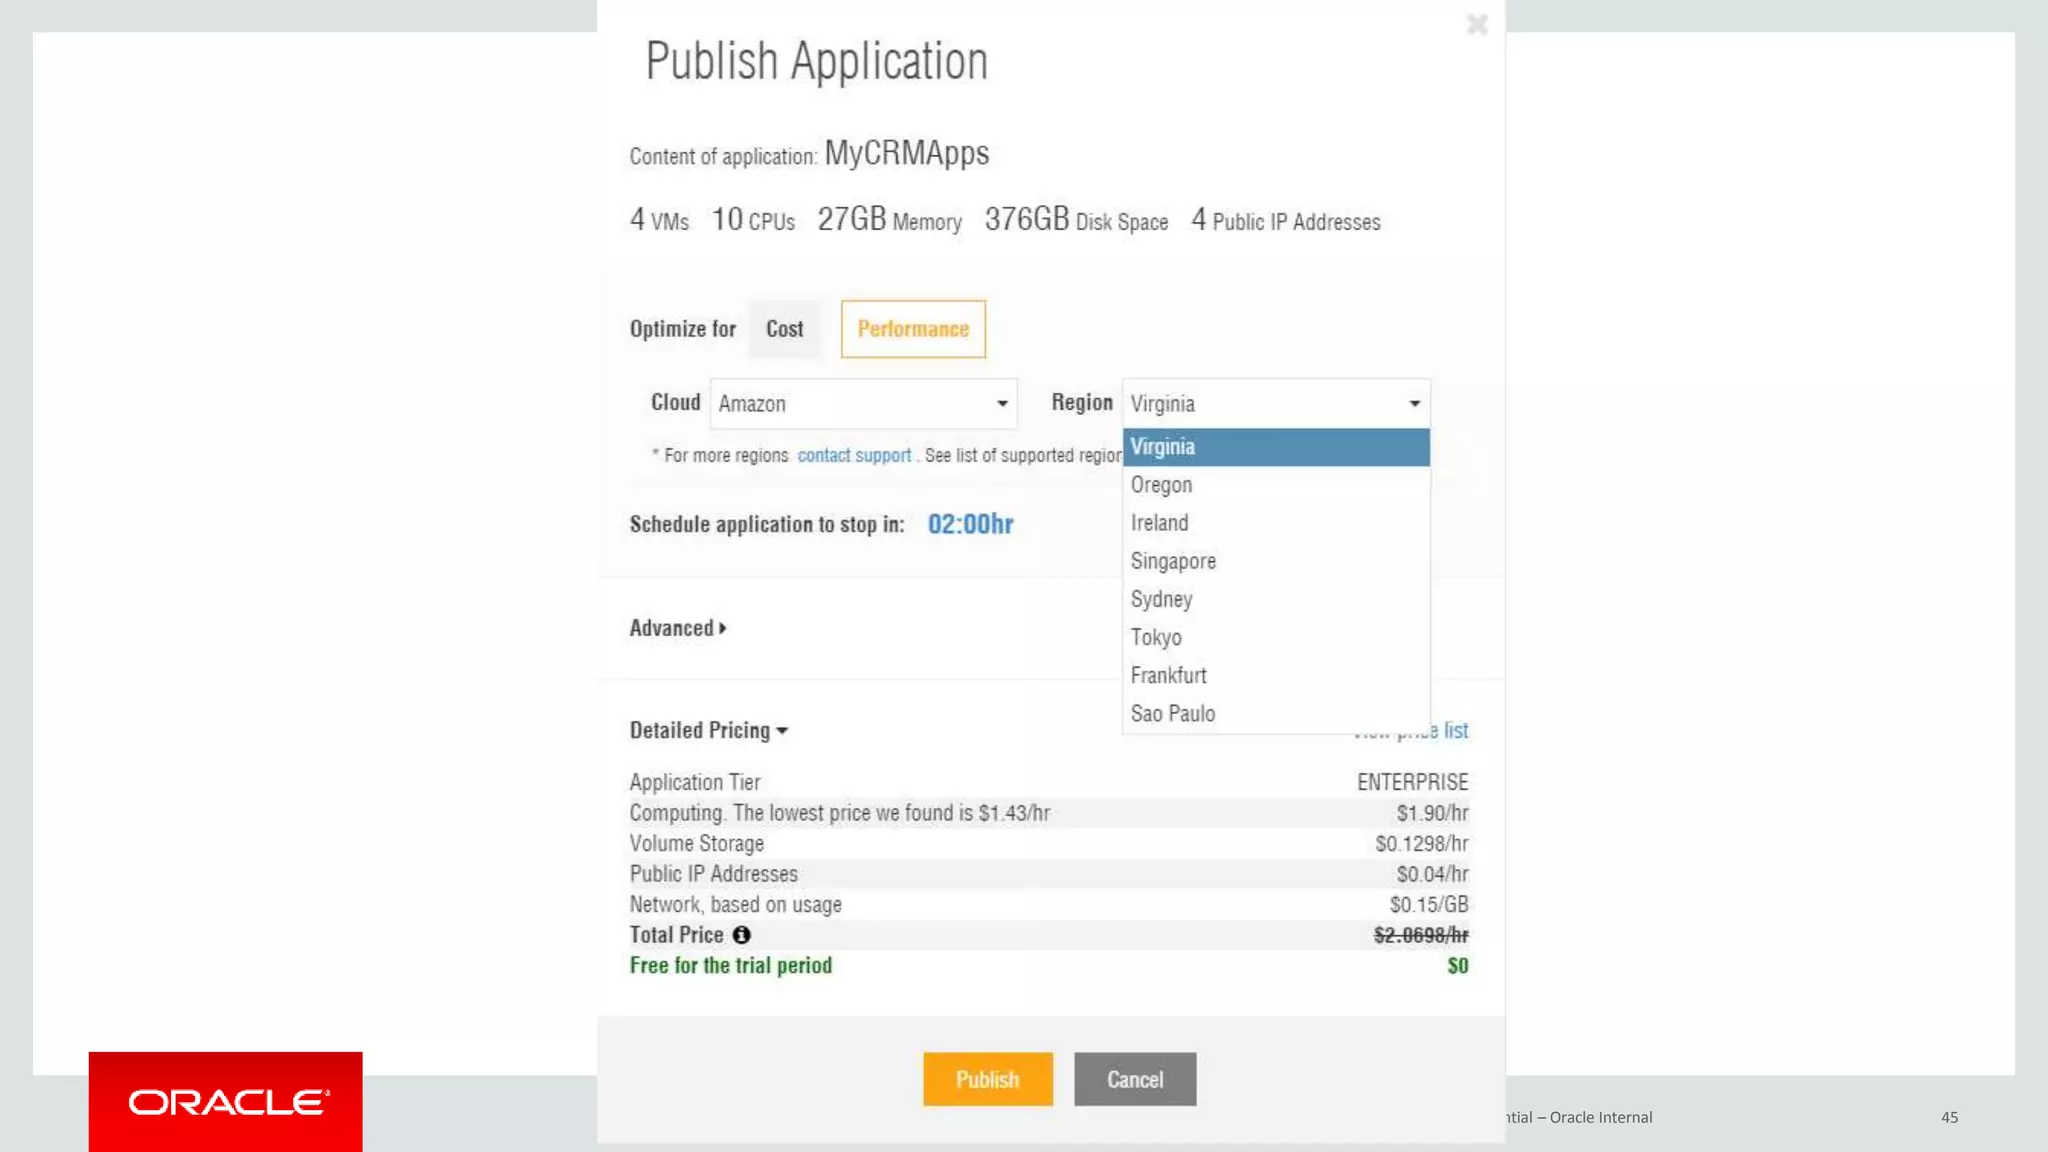Click the struck-through $2.0698/hr total
The width and height of the screenshot is (2048, 1152).
click(1421, 935)
